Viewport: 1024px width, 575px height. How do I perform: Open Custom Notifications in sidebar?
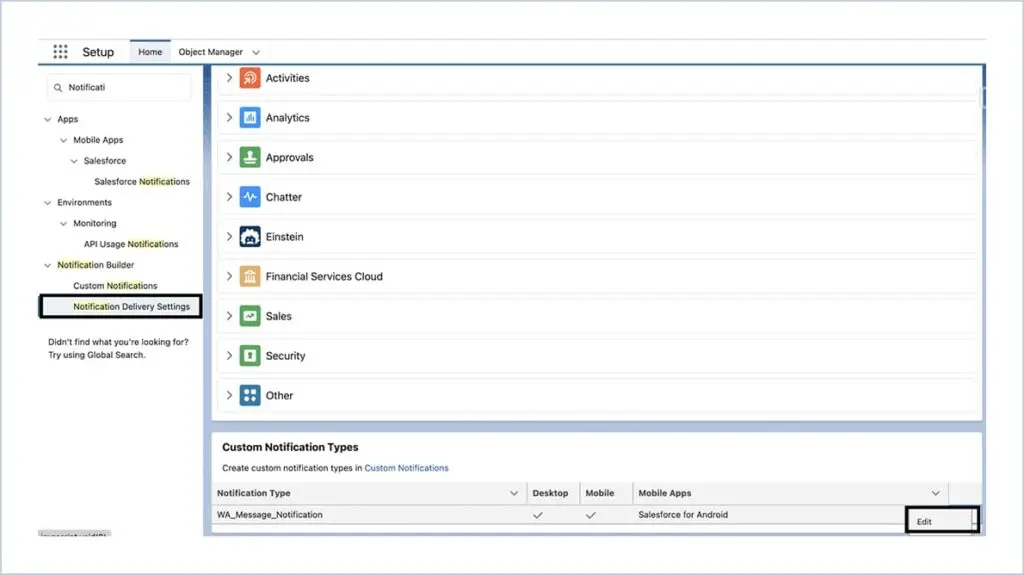click(115, 286)
